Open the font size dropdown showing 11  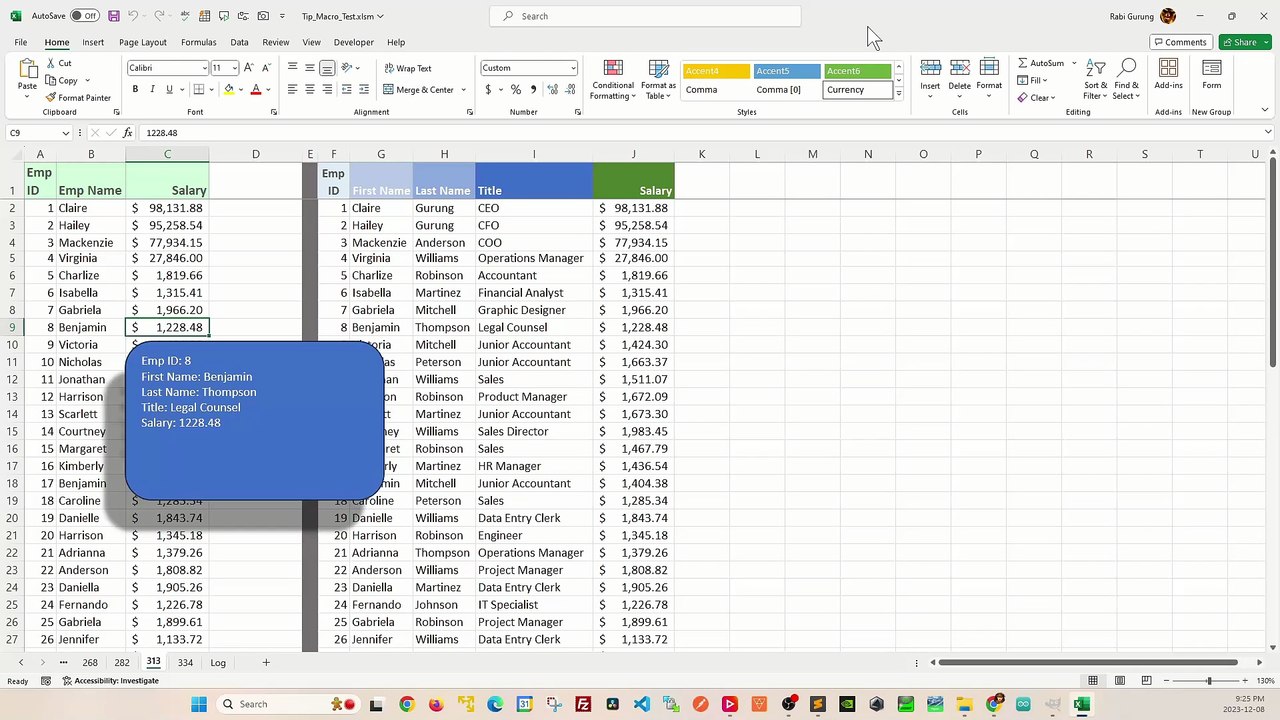234,68
